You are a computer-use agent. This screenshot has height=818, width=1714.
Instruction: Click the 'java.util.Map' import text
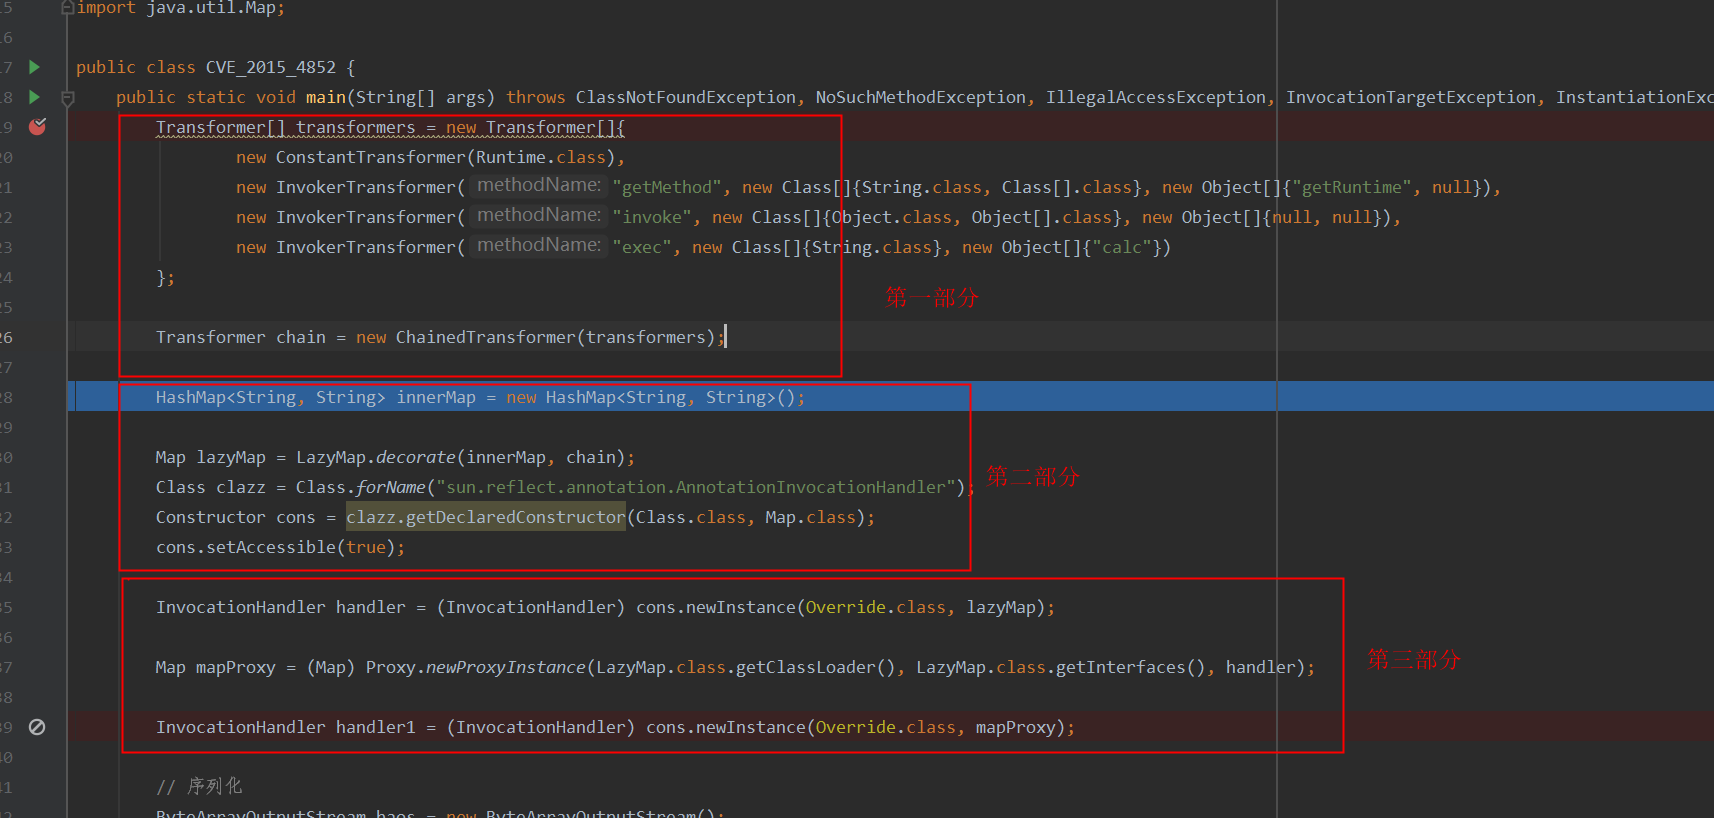[211, 8]
